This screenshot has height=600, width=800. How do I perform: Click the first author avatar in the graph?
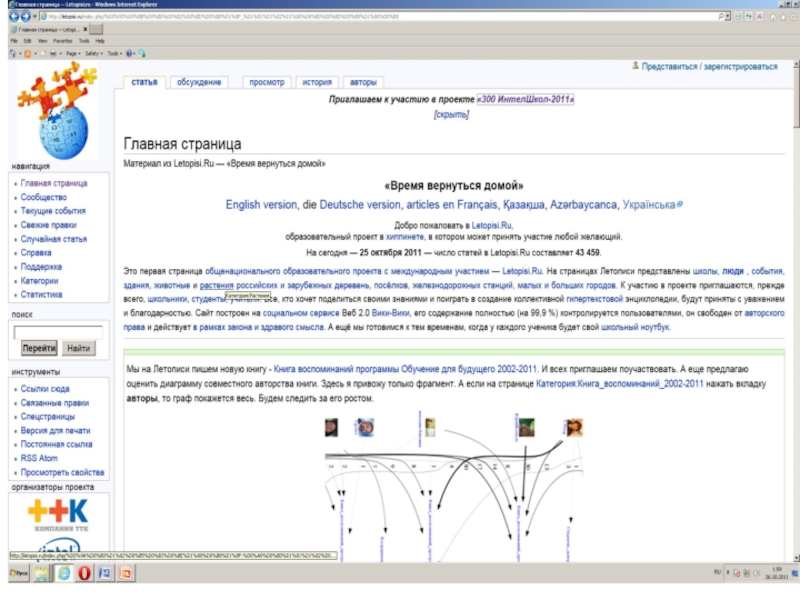[331, 427]
